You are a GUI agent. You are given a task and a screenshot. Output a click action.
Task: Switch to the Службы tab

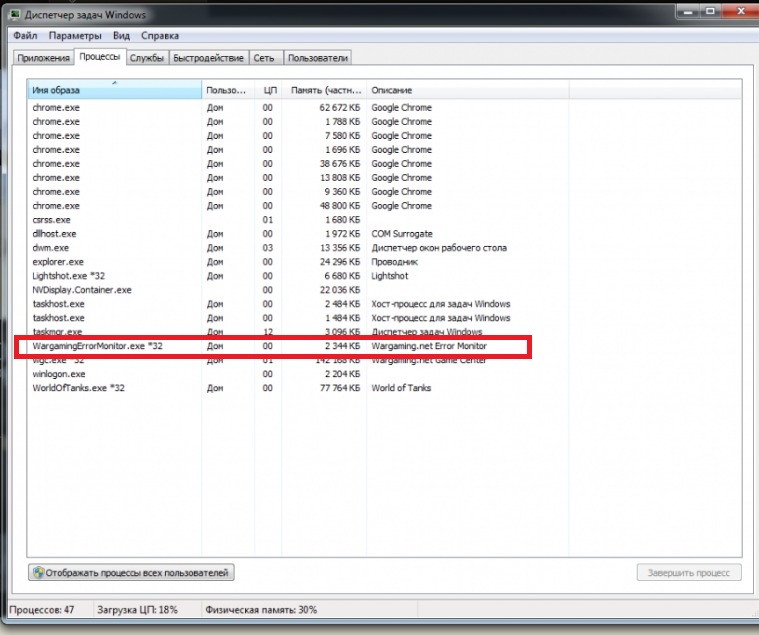point(147,58)
